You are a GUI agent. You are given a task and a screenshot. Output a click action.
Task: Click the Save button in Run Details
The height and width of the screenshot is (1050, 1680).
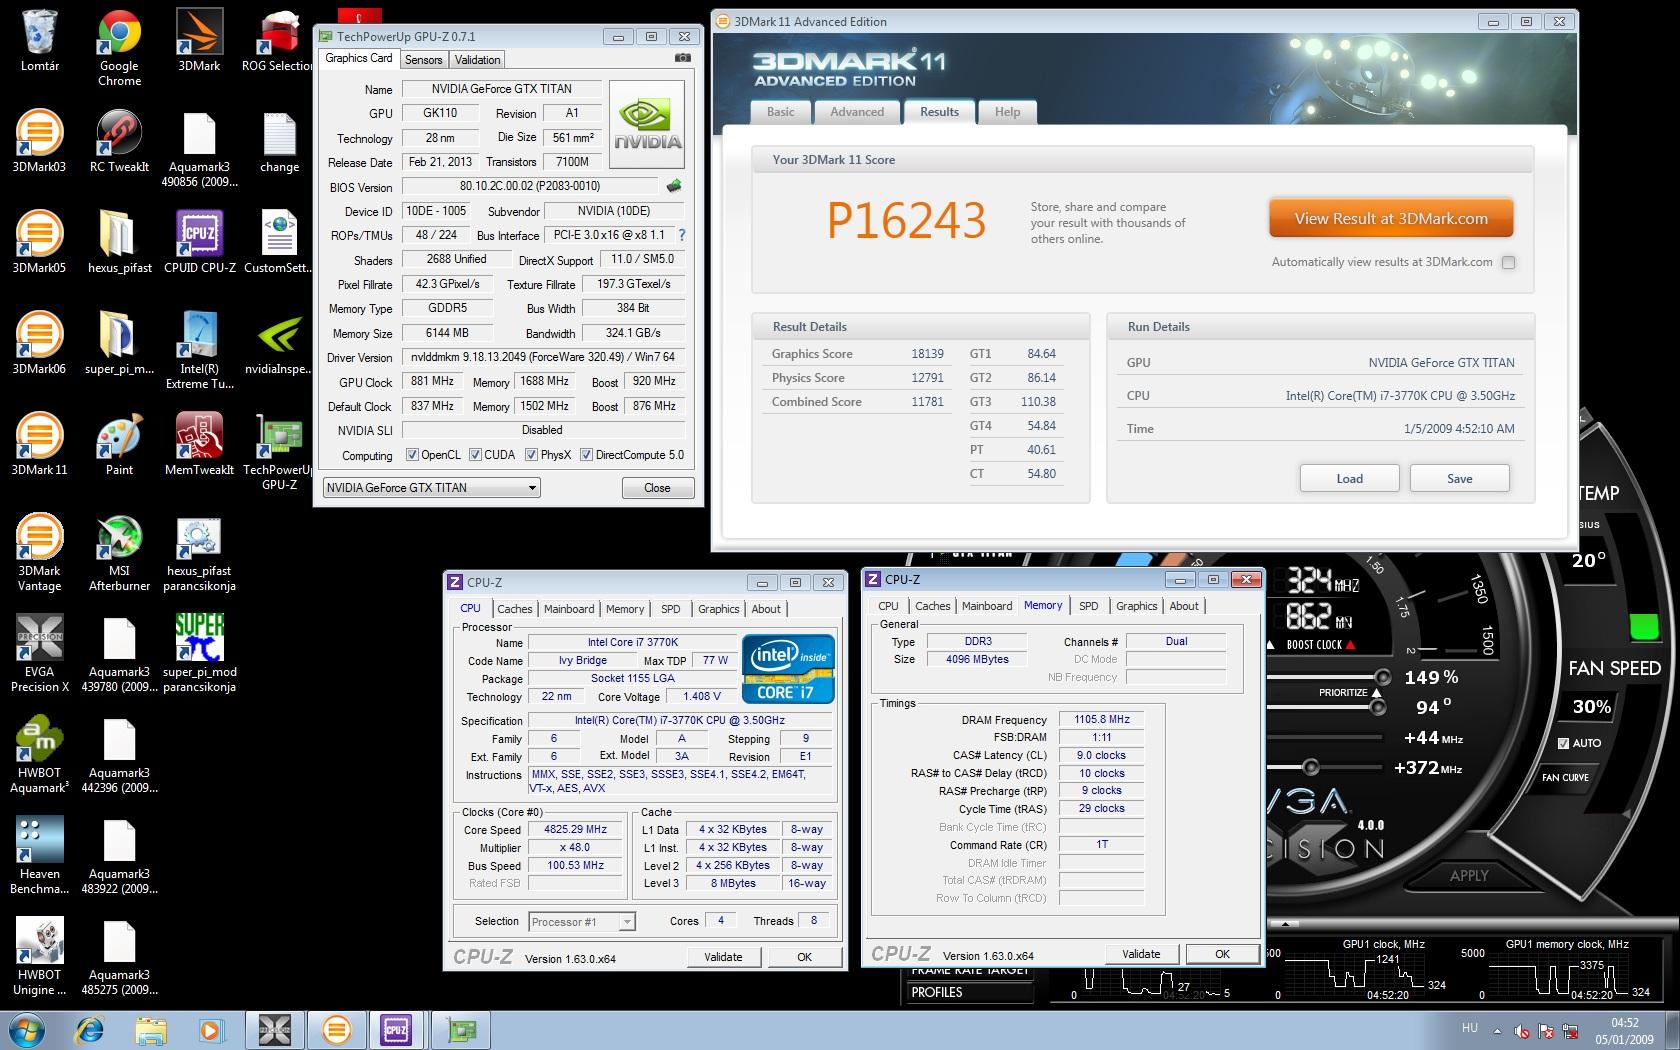[x=1459, y=479]
